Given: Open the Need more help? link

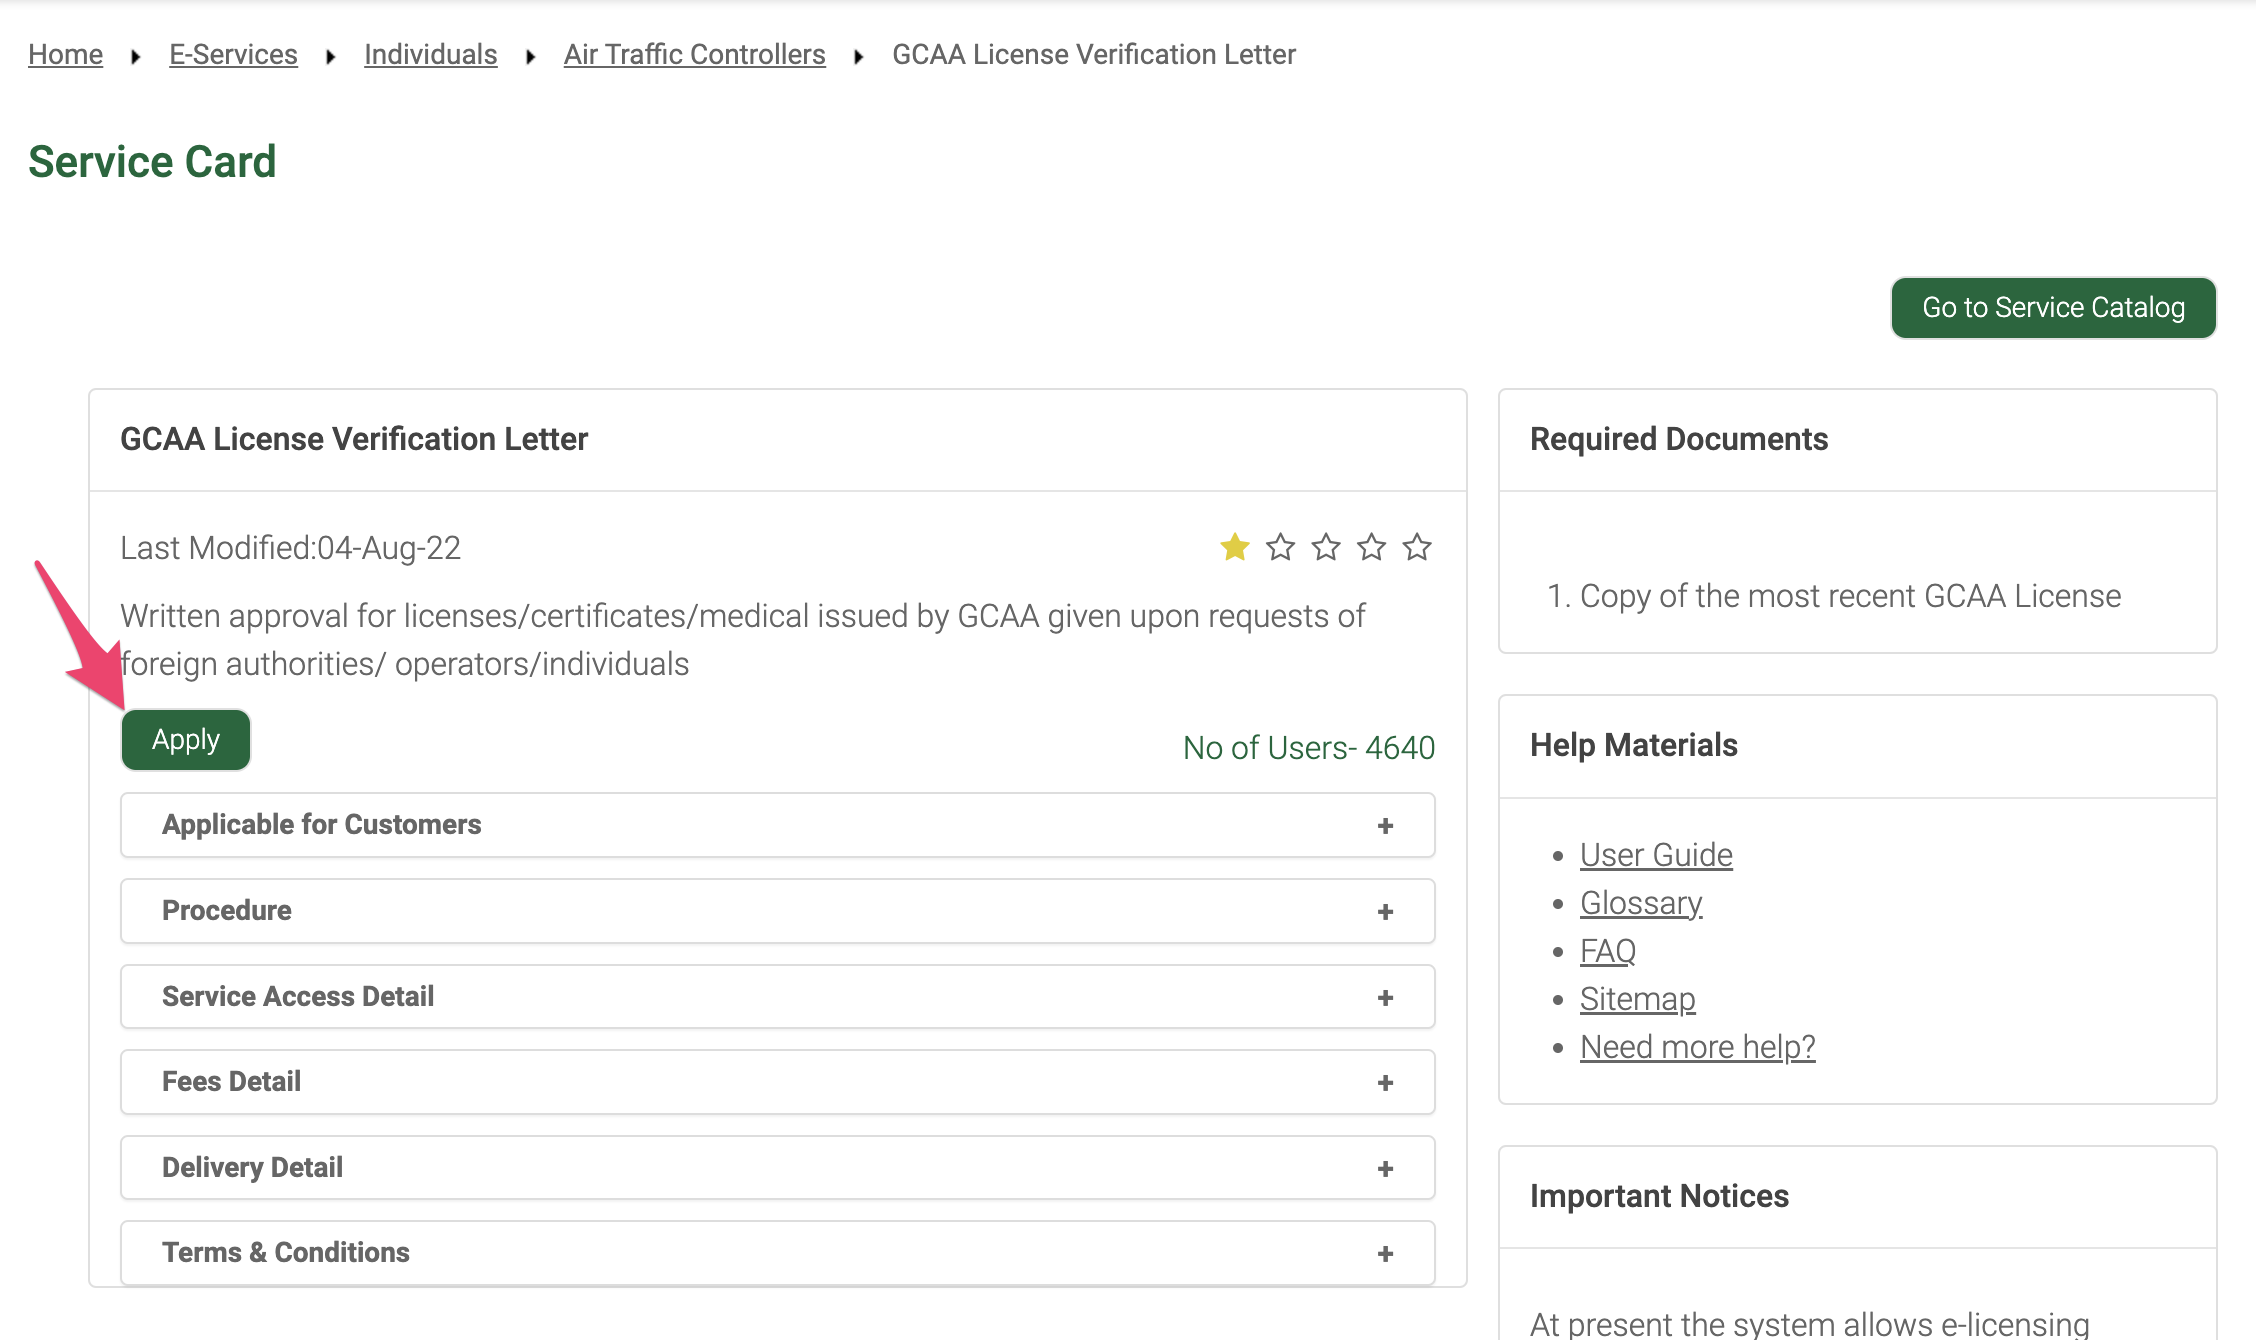Looking at the screenshot, I should click(x=1697, y=1047).
